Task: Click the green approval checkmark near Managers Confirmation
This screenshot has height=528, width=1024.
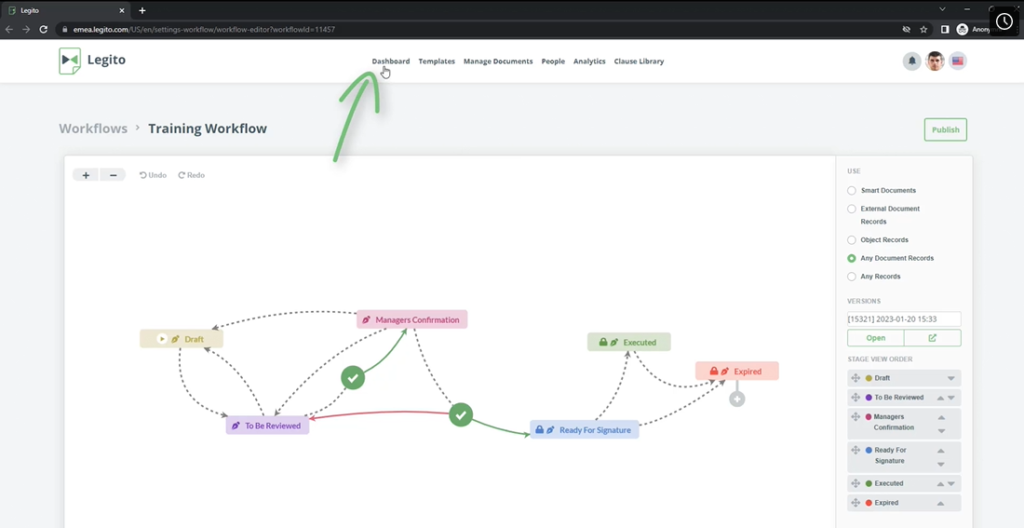Action: coord(352,377)
